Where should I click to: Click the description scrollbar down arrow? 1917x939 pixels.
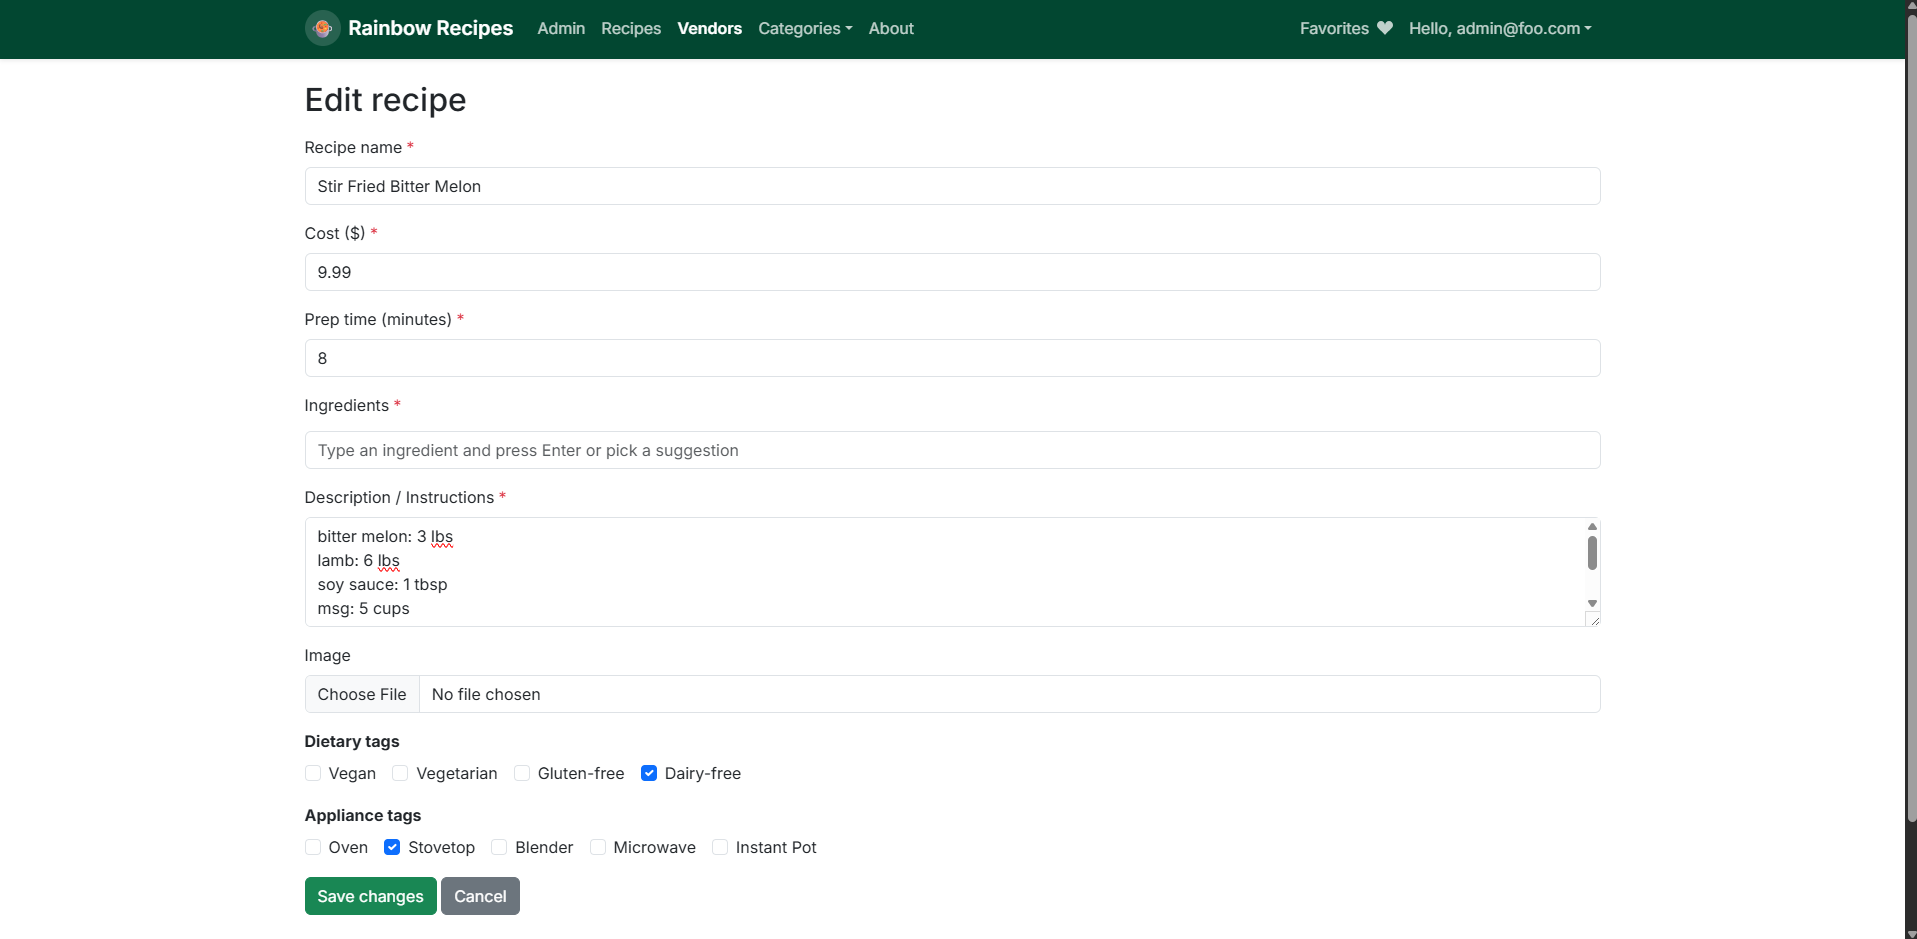coord(1592,603)
